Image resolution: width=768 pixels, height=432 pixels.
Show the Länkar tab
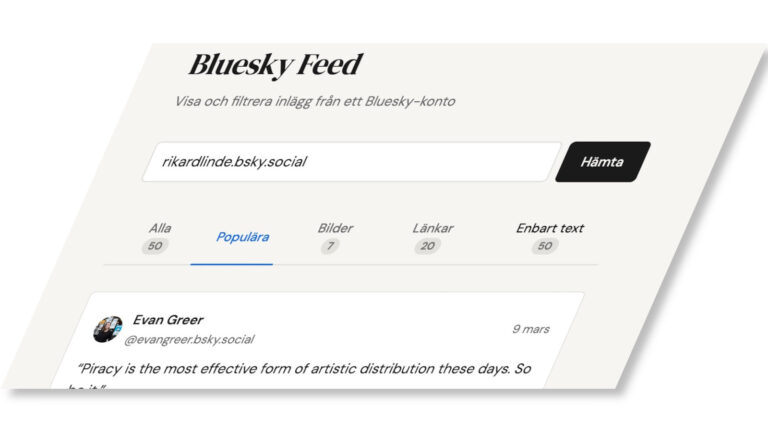pyautogui.click(x=432, y=228)
